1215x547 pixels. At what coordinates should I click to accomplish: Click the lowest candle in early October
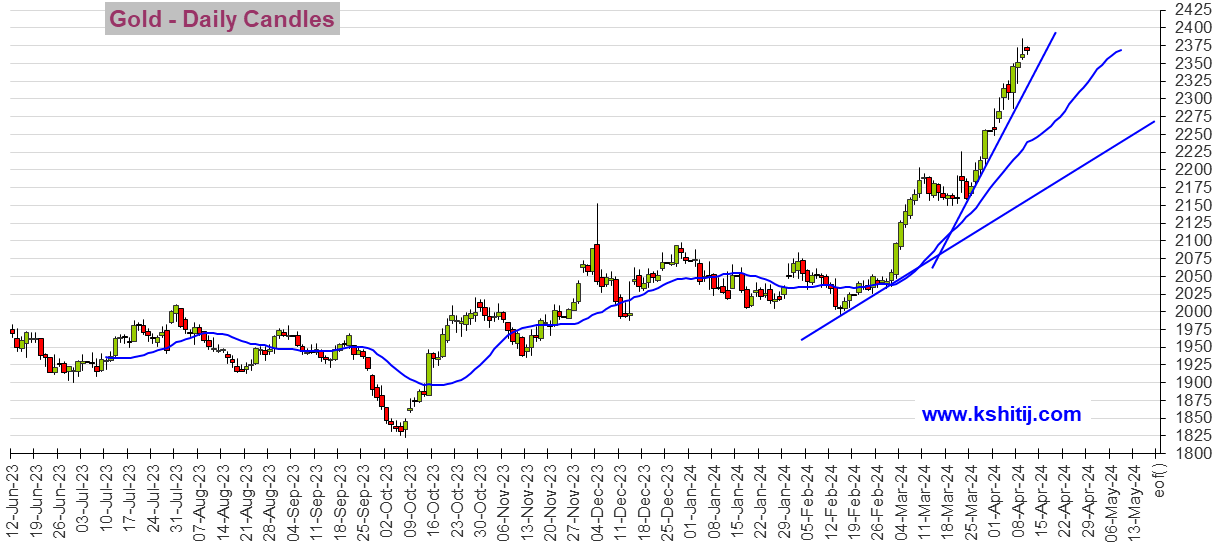tap(402, 428)
